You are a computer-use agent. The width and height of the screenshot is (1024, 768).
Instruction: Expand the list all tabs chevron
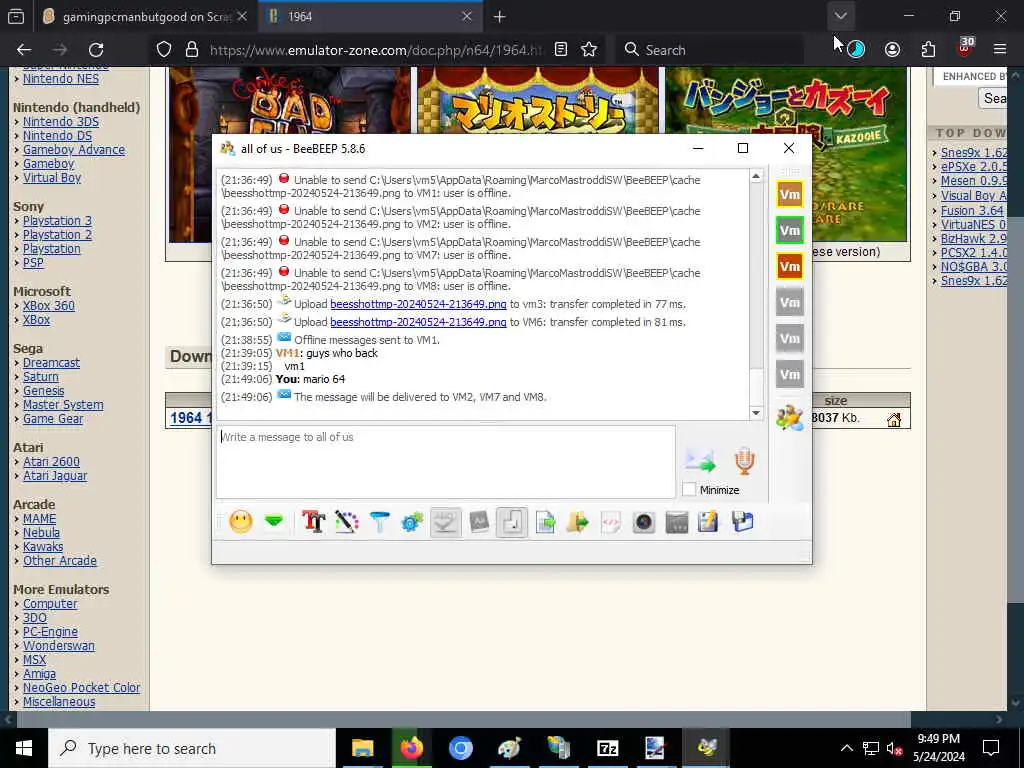(840, 16)
